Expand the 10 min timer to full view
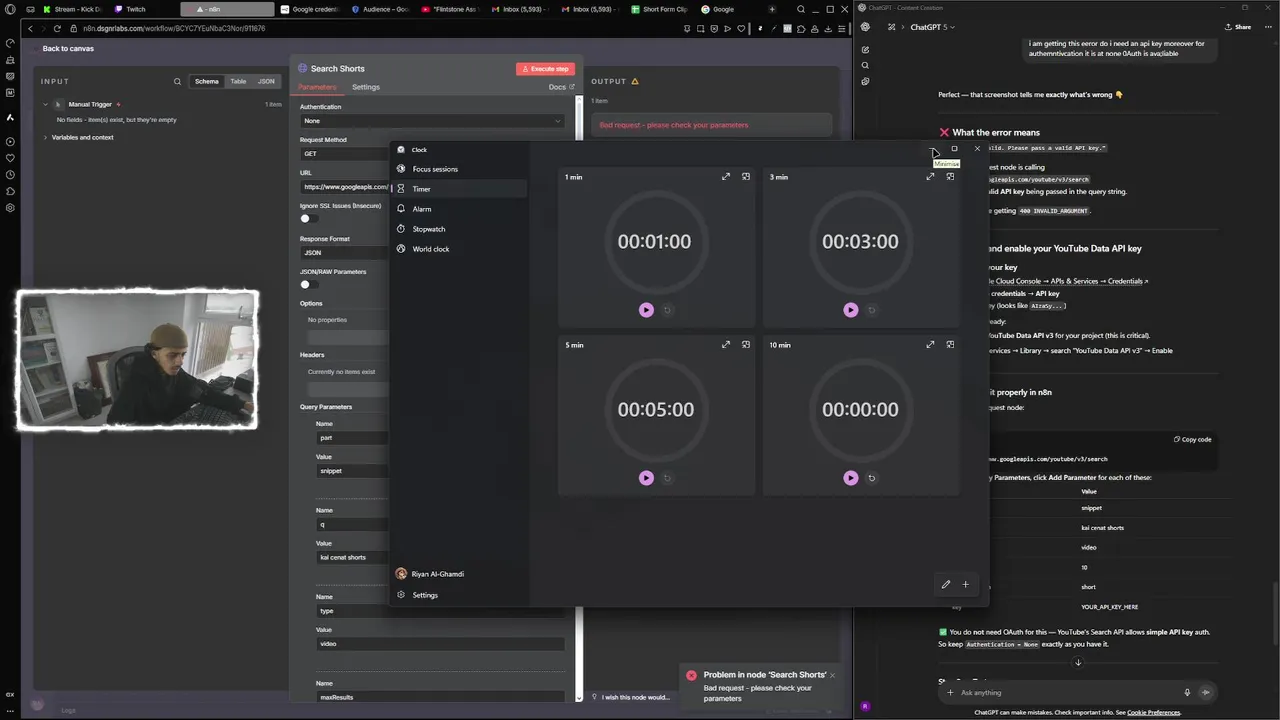This screenshot has width=1280, height=720. click(930, 345)
